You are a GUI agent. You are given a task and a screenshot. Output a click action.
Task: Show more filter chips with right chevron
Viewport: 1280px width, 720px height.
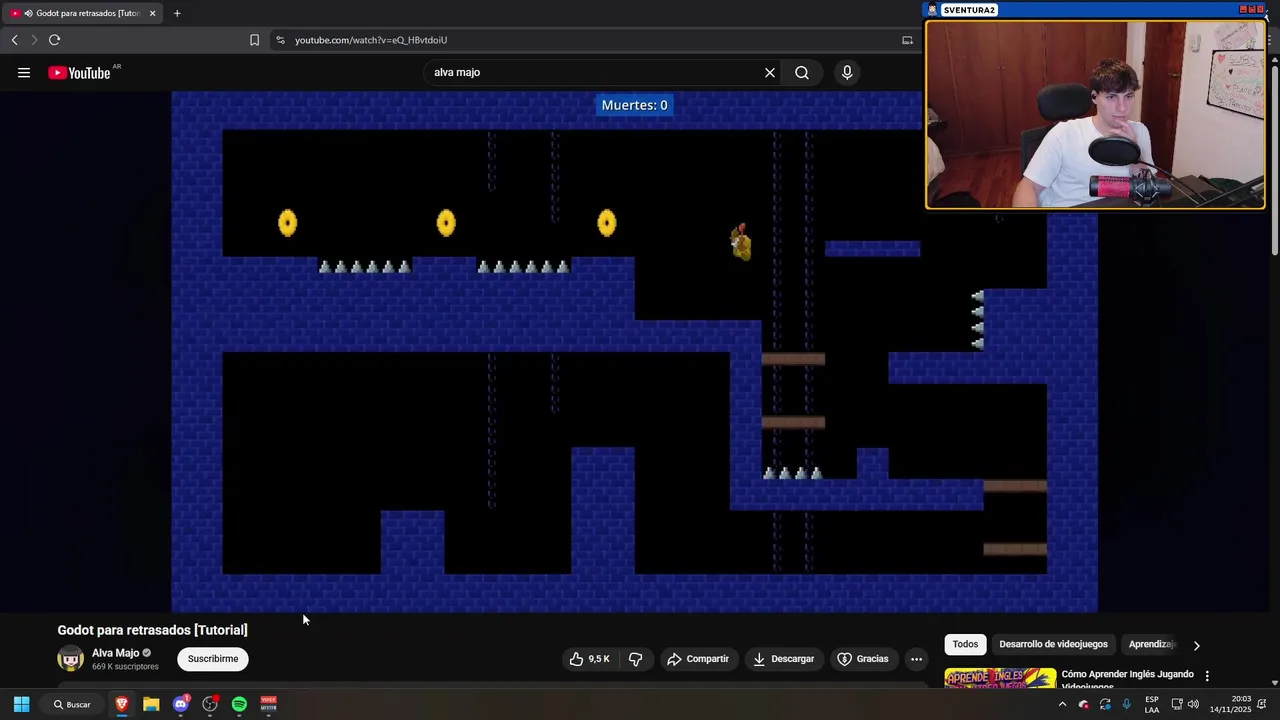pos(1196,645)
